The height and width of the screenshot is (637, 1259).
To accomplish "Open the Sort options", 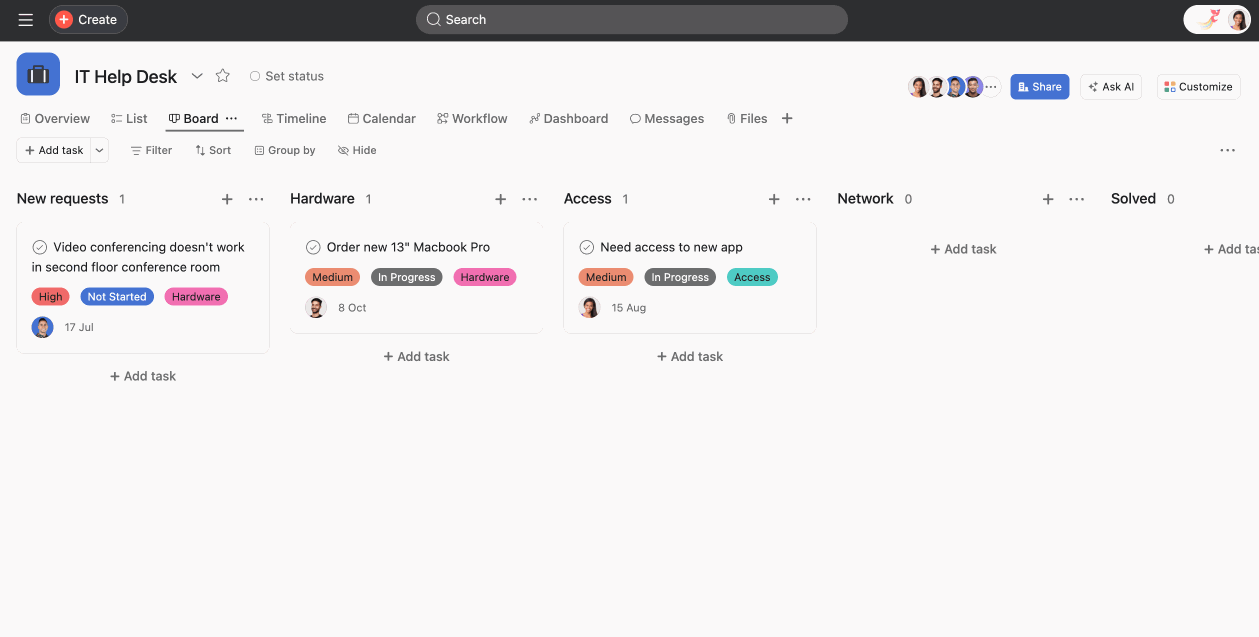I will coord(212,150).
